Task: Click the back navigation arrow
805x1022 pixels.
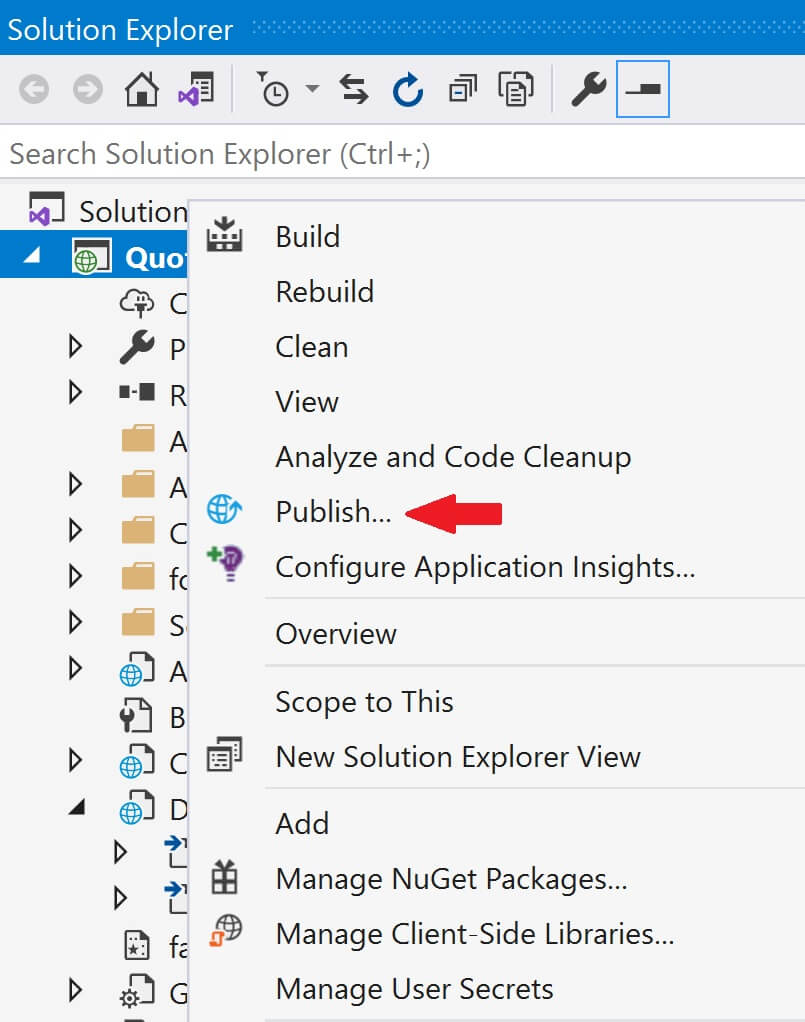Action: coord(34,89)
